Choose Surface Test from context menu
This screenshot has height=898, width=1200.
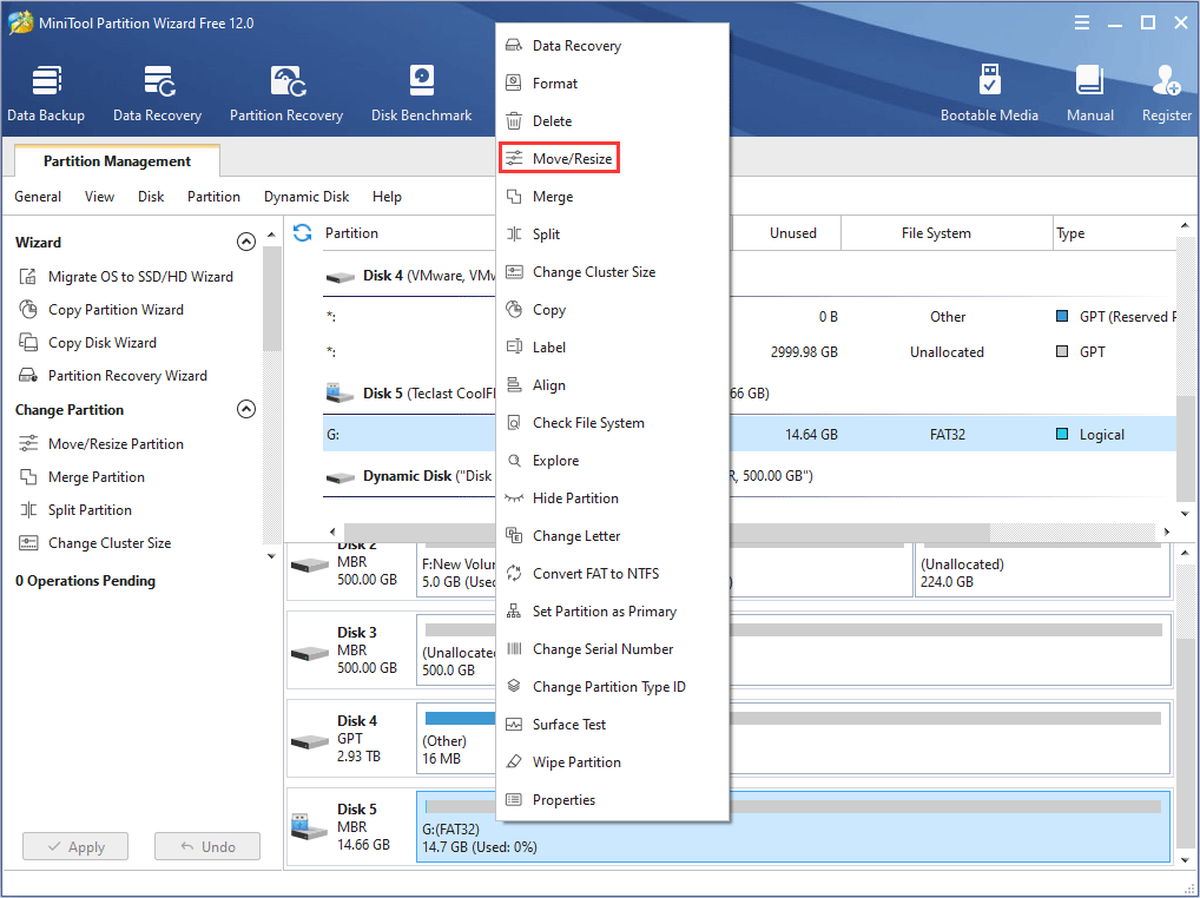coord(613,725)
